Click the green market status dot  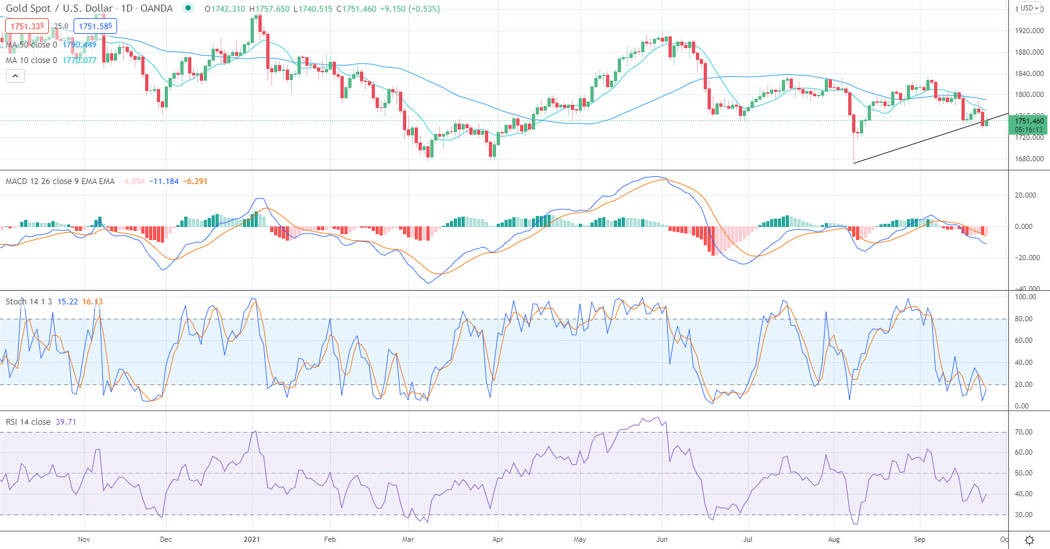coord(188,9)
